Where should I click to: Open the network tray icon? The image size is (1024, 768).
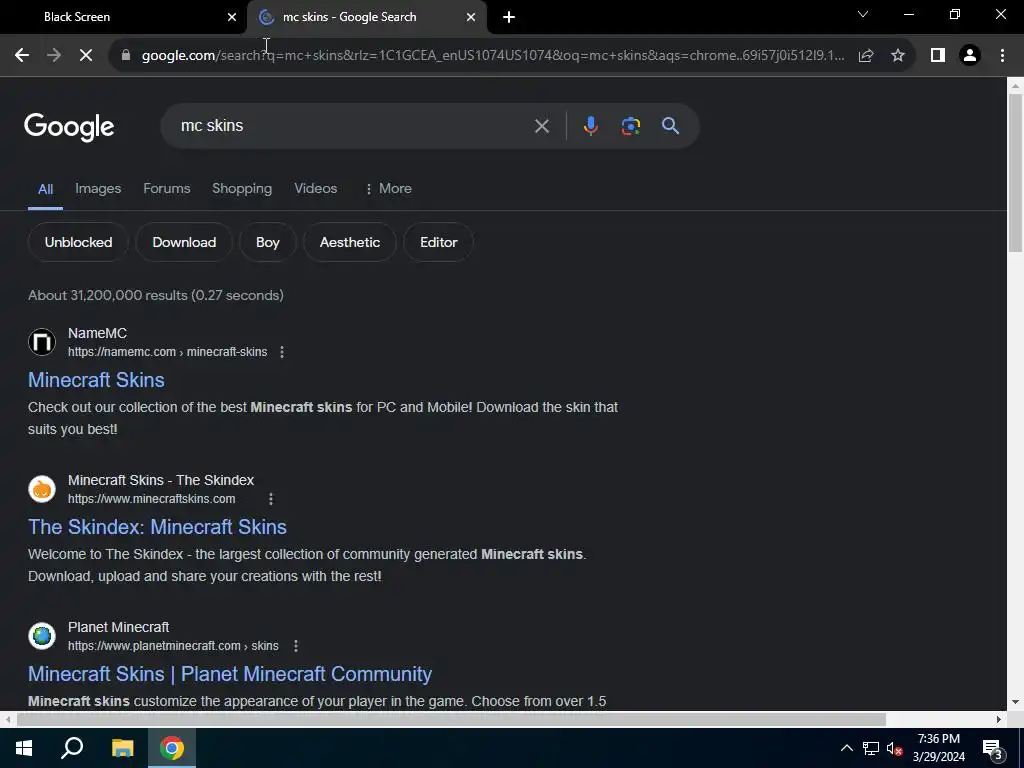click(871, 748)
